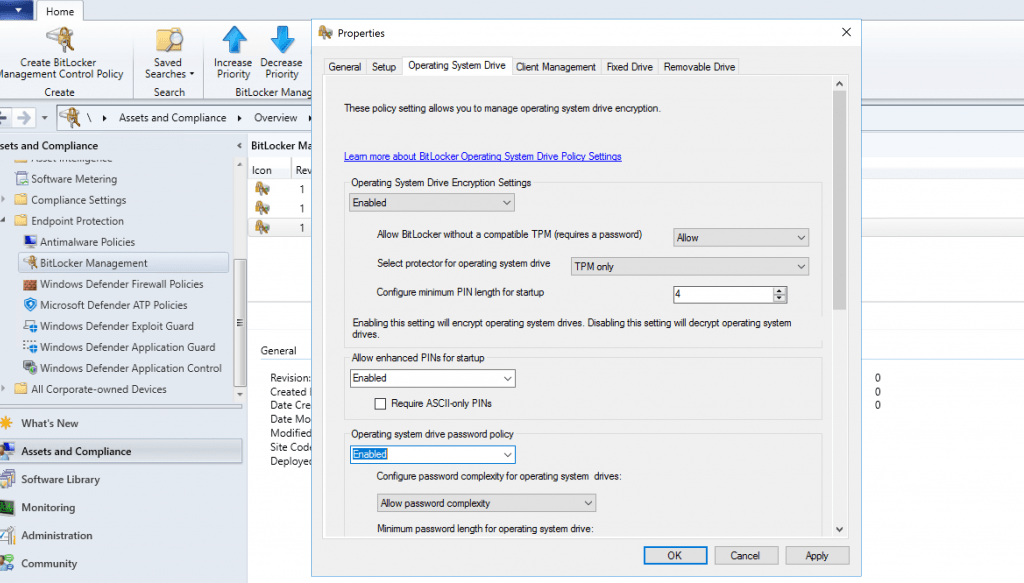Click the navigation Forward arrow
The height and width of the screenshot is (583, 1024).
[24, 118]
